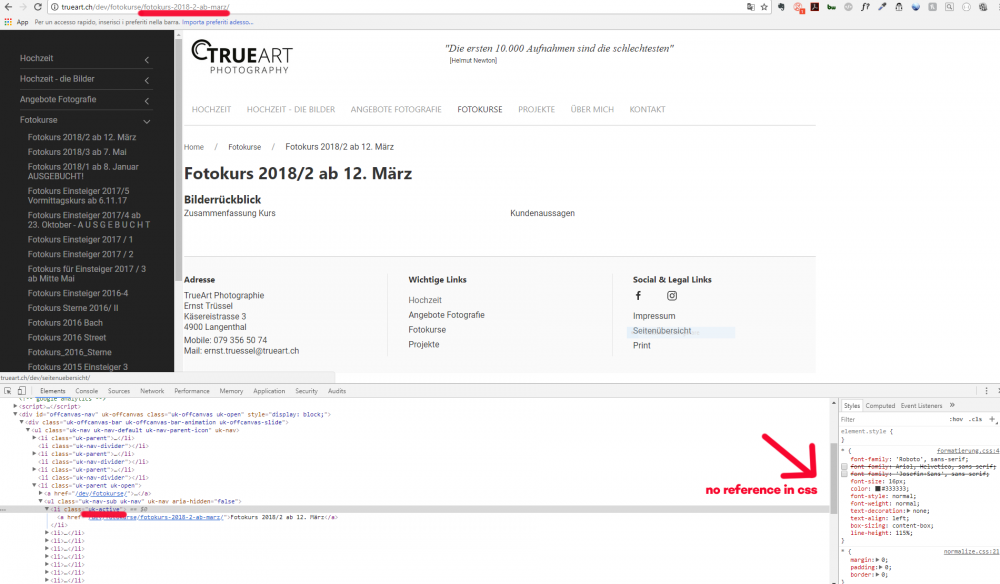Screen dimensions: 1000x584
Task: Open the formatierung.css:4 source link
Action: point(967,451)
